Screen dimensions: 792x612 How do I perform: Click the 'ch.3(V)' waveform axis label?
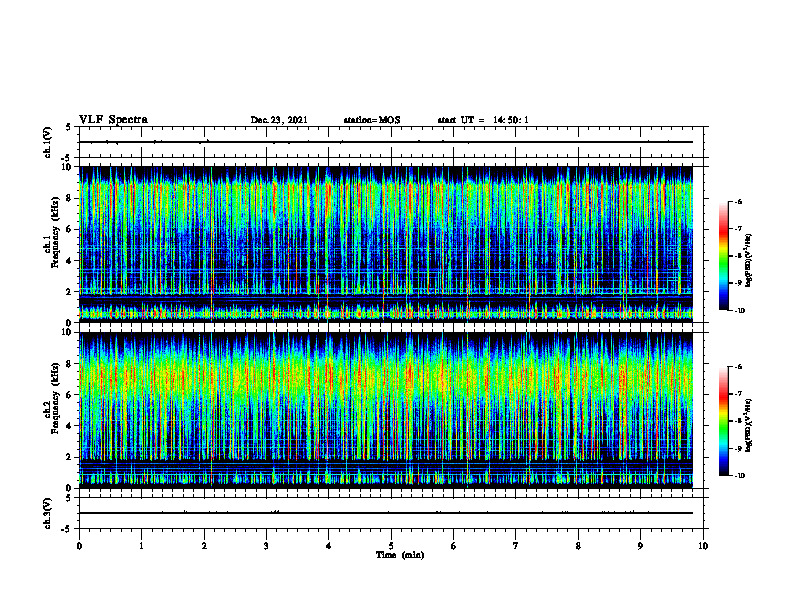(48, 513)
